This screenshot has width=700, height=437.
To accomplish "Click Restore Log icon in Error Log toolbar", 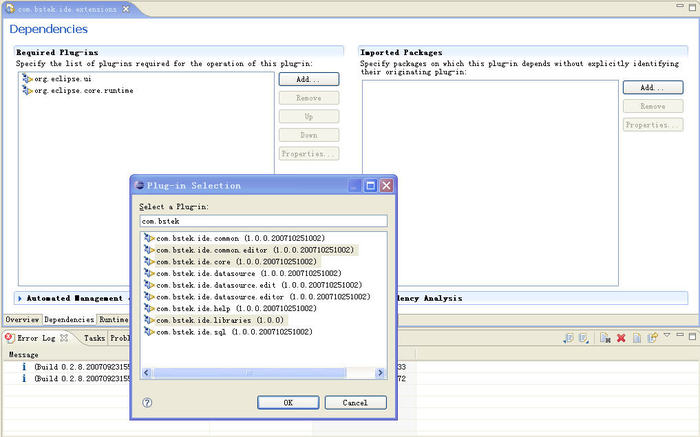I will [x=652, y=337].
